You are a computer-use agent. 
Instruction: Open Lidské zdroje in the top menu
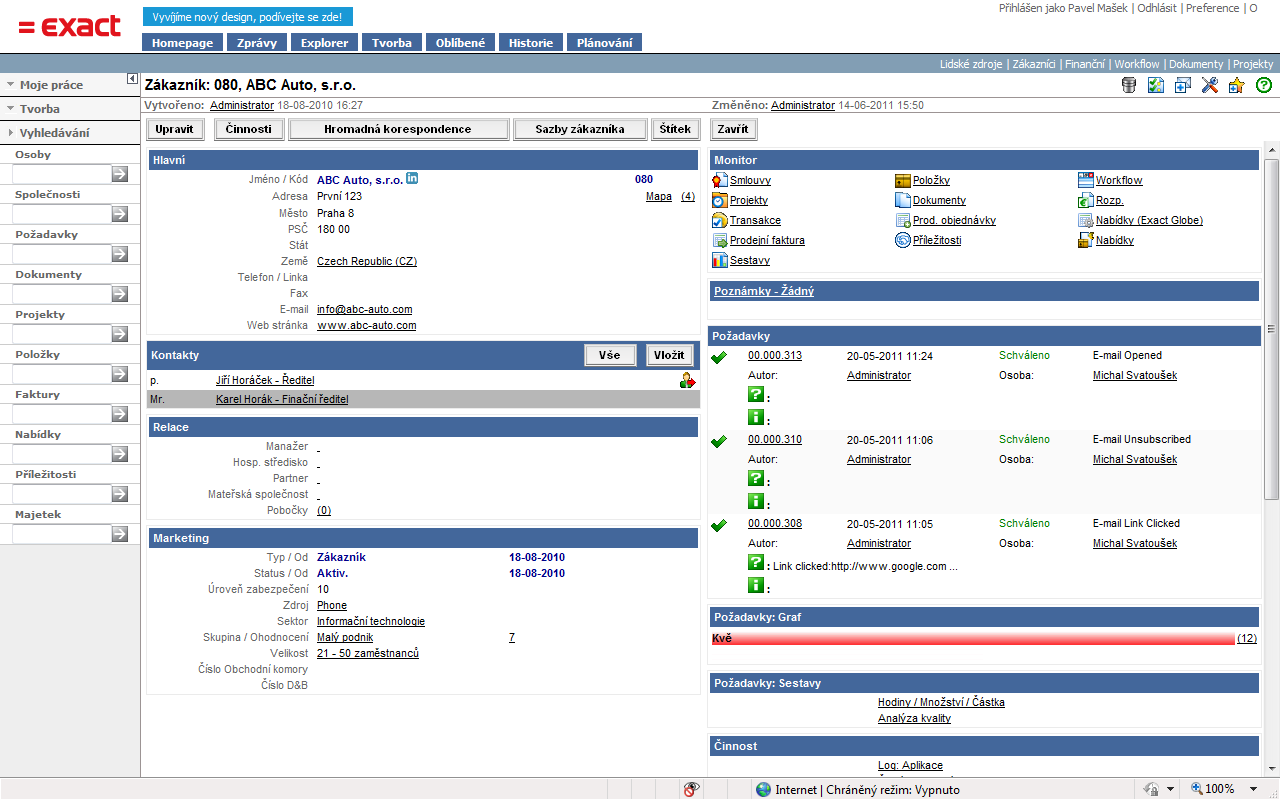pyautogui.click(x=971, y=64)
